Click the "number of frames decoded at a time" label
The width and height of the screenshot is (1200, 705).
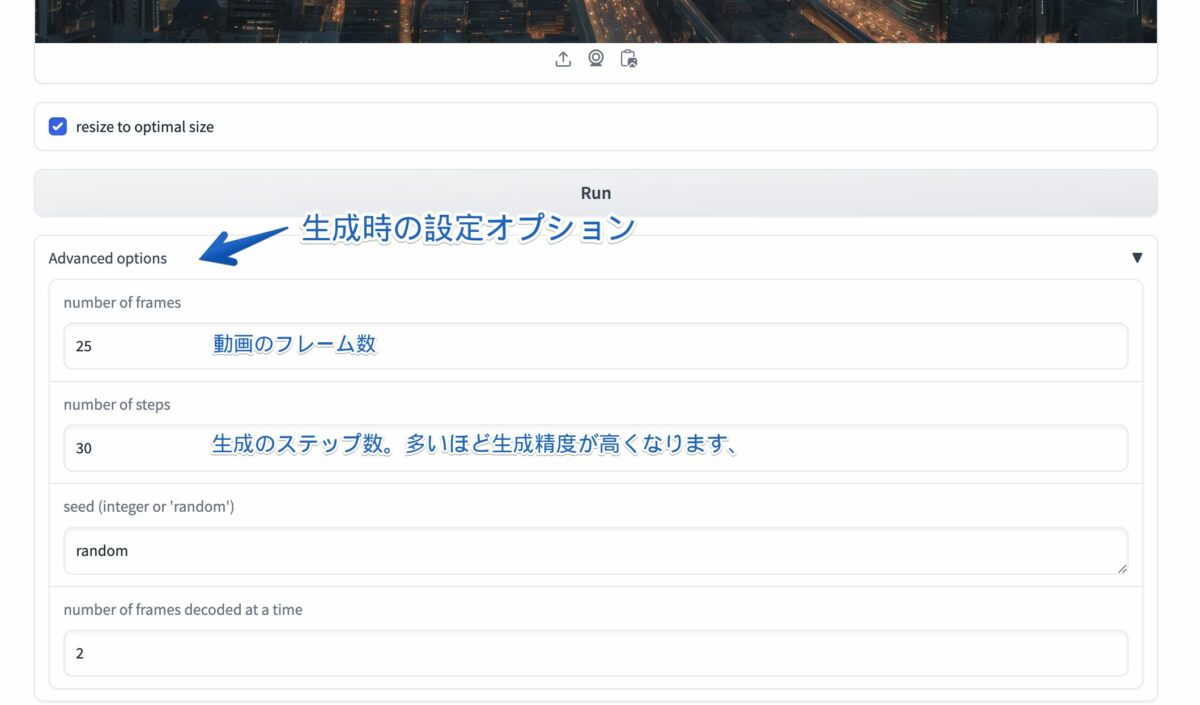(183, 609)
